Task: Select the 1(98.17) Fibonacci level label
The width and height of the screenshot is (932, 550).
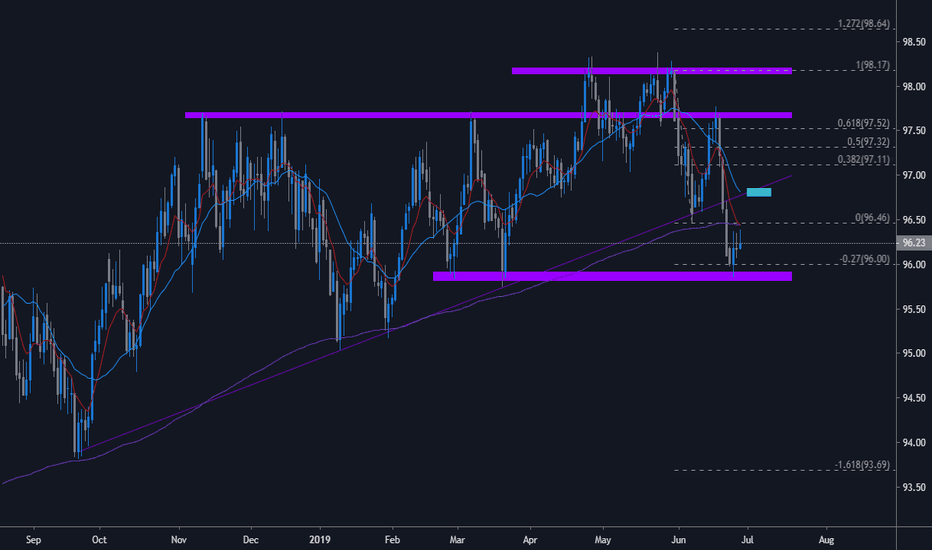Action: [873, 65]
